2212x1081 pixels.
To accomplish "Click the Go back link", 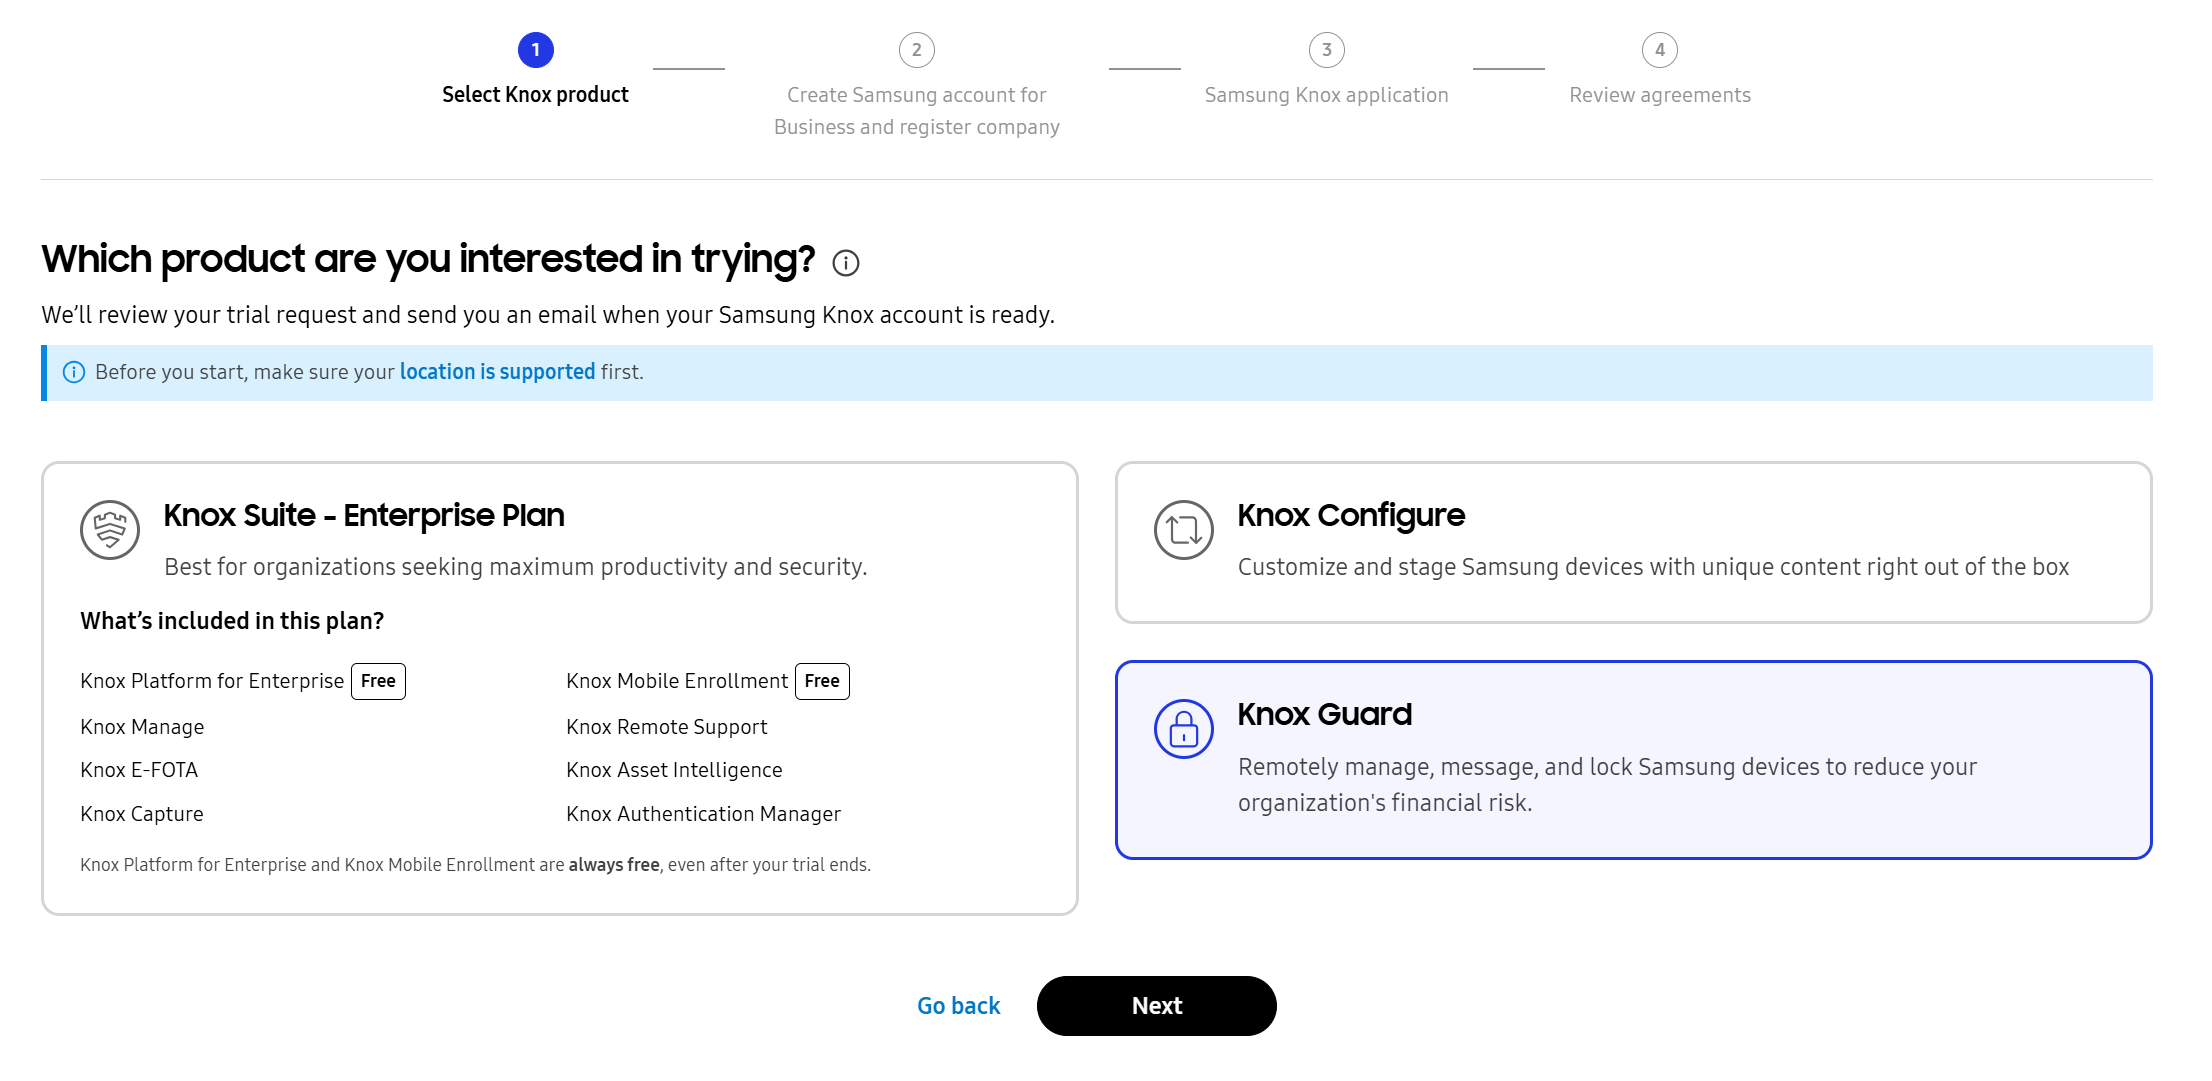I will coord(958,1005).
